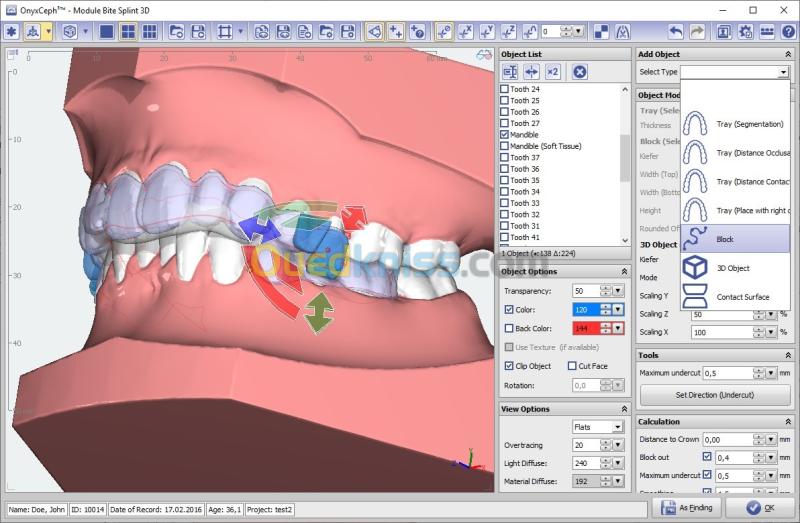Enable the Cut Face checkbox
This screenshot has height=523, width=800.
pos(572,366)
